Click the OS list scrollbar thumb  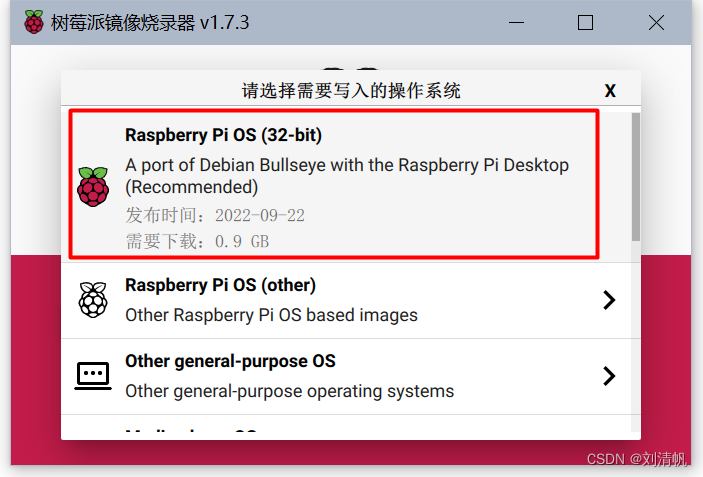coord(636,177)
